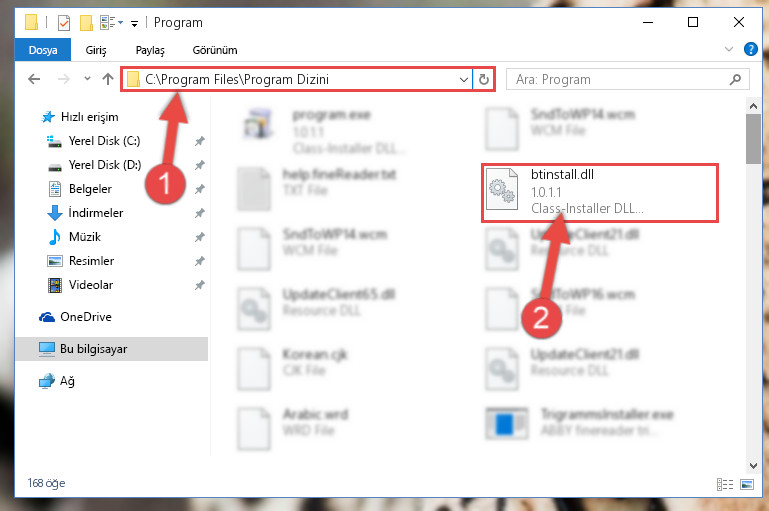Open the Help question mark icon

tap(750, 49)
